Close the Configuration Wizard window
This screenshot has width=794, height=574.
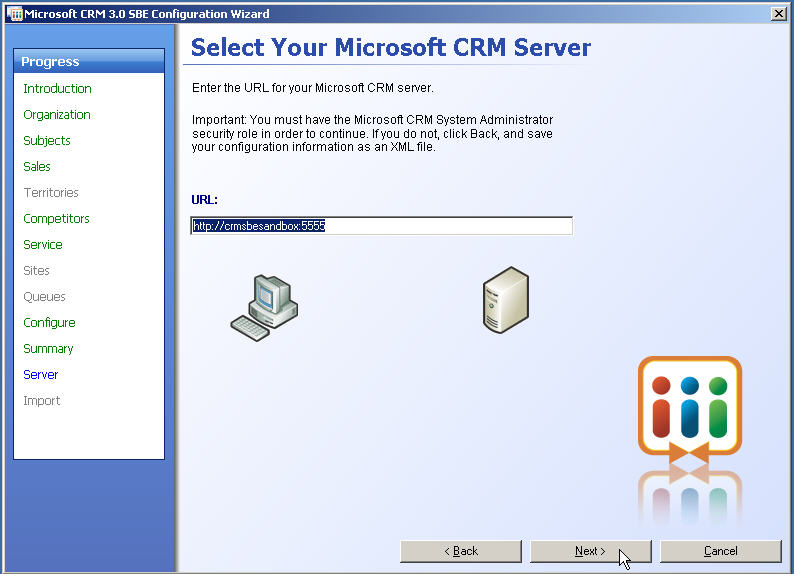click(x=778, y=14)
